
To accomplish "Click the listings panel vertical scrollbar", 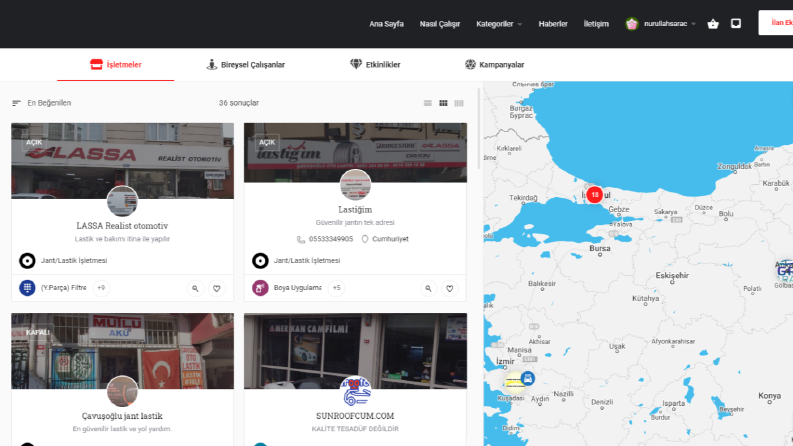I will pos(479,129).
